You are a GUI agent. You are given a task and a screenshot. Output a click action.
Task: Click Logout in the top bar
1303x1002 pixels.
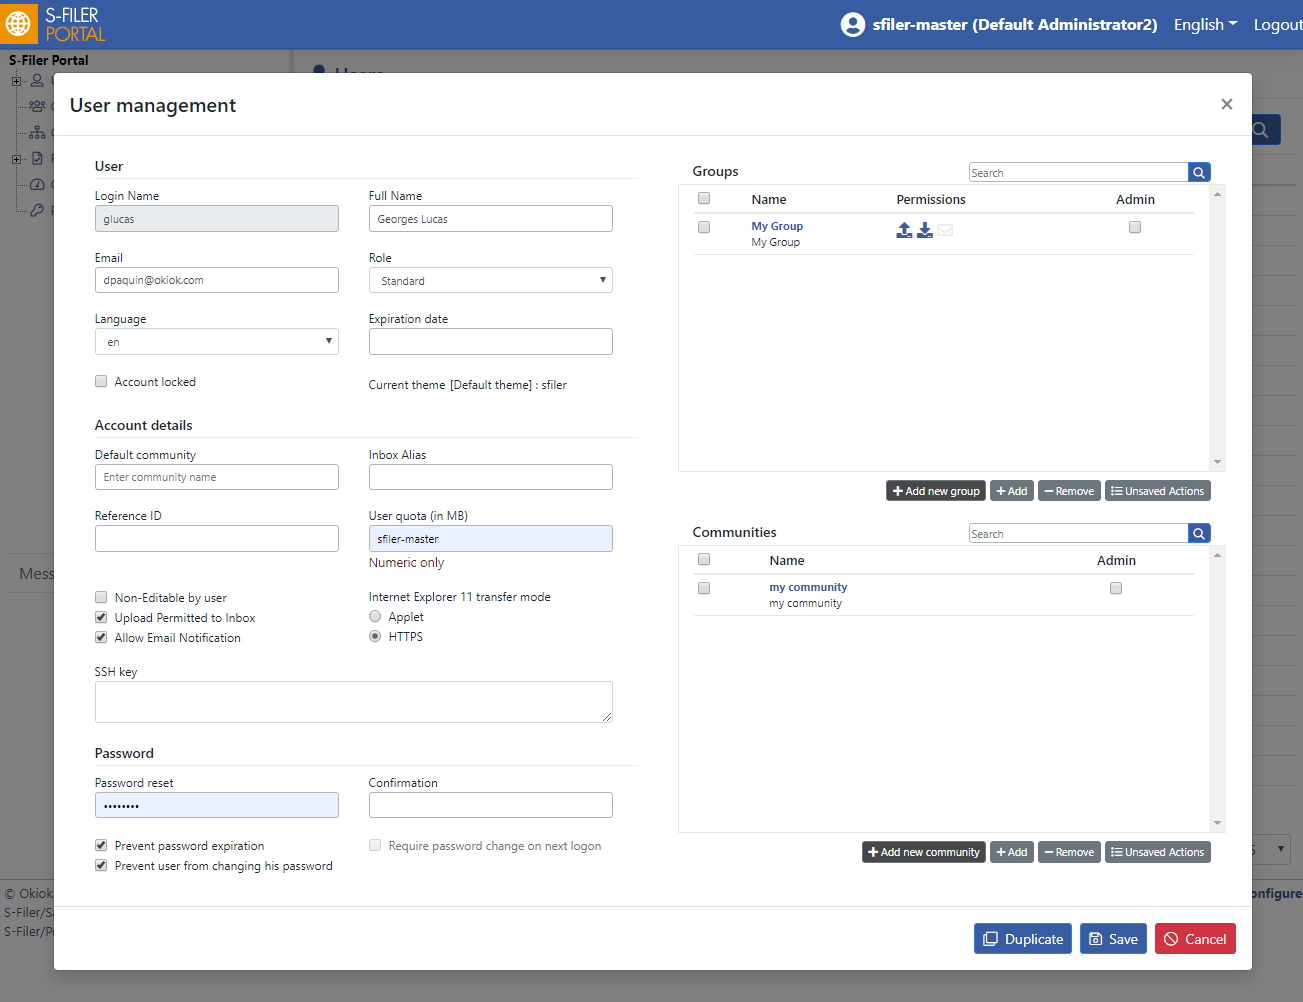point(1278,25)
